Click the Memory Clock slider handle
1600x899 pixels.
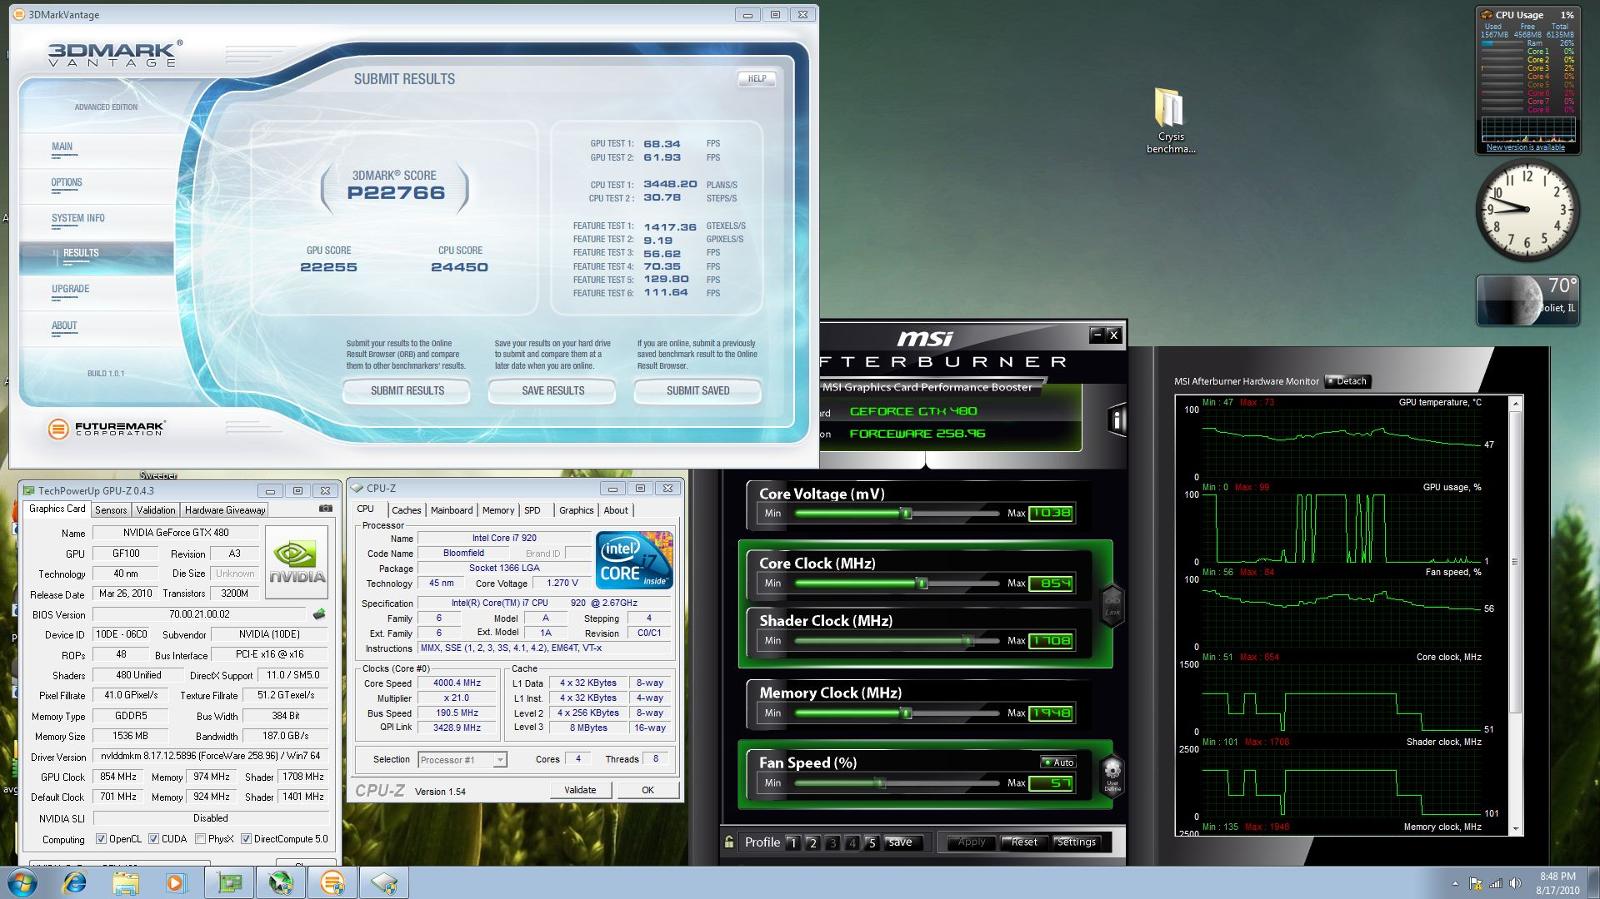pos(906,713)
